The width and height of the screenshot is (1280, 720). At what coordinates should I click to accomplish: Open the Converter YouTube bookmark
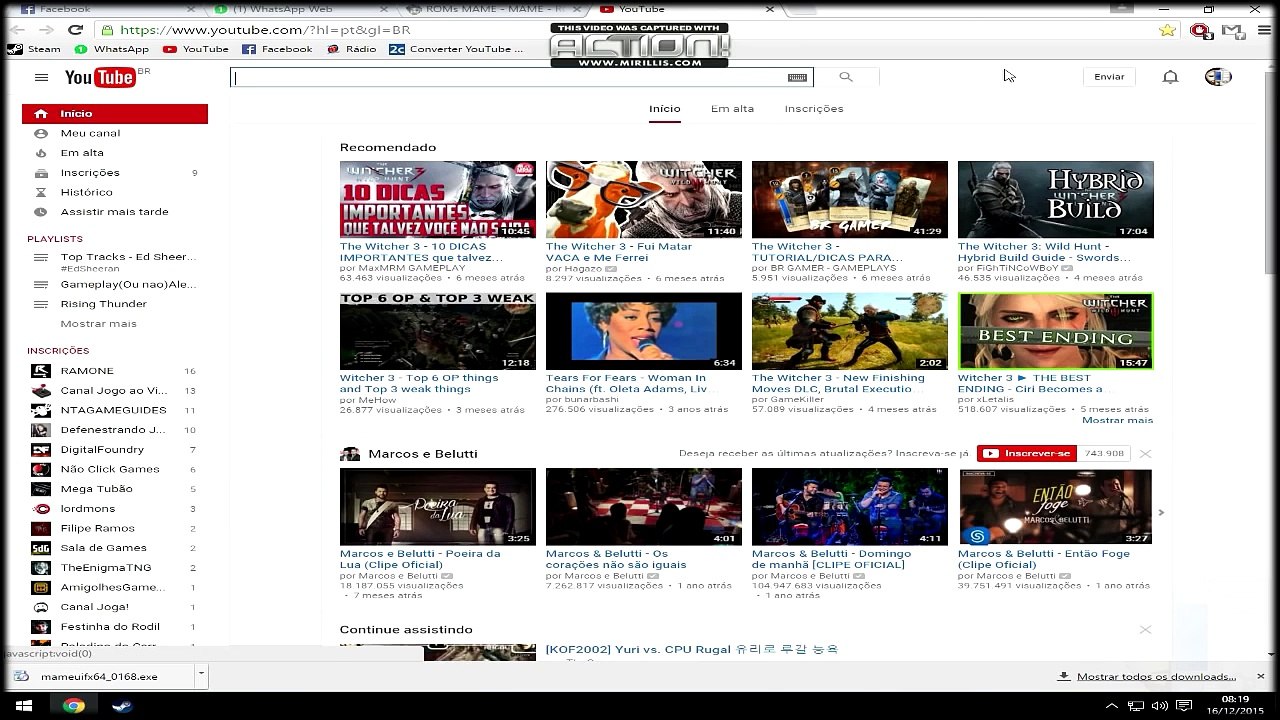(x=456, y=48)
